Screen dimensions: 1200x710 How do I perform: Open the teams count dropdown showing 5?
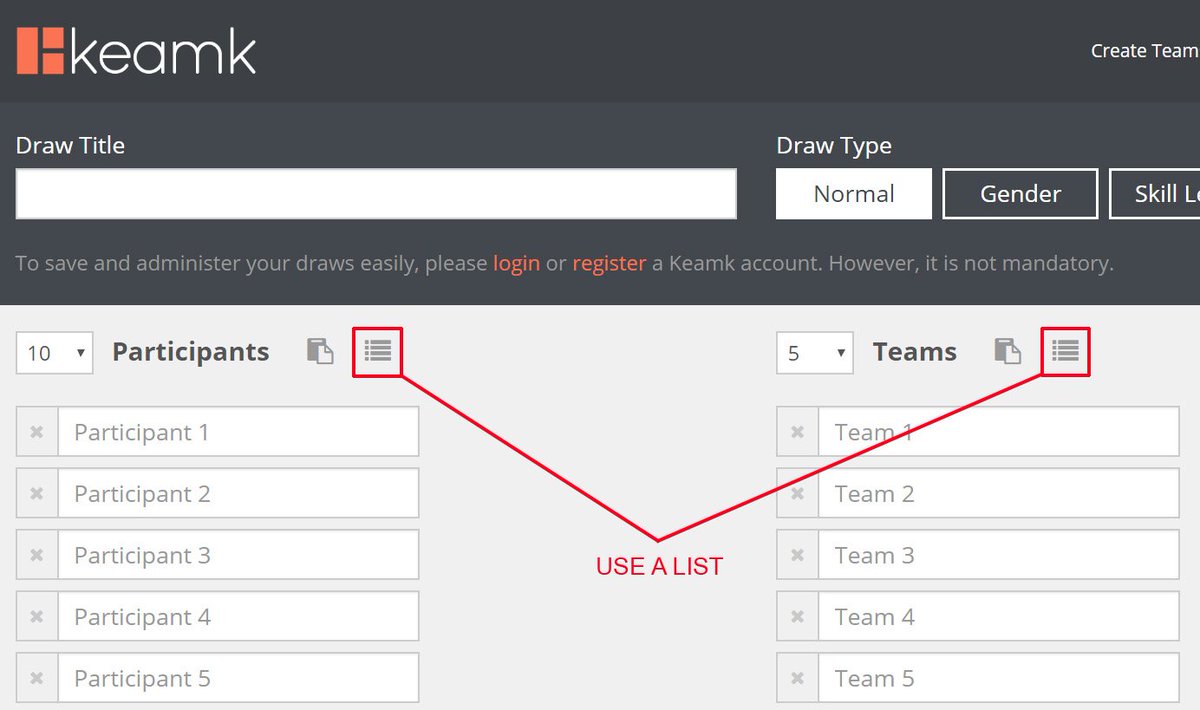815,353
